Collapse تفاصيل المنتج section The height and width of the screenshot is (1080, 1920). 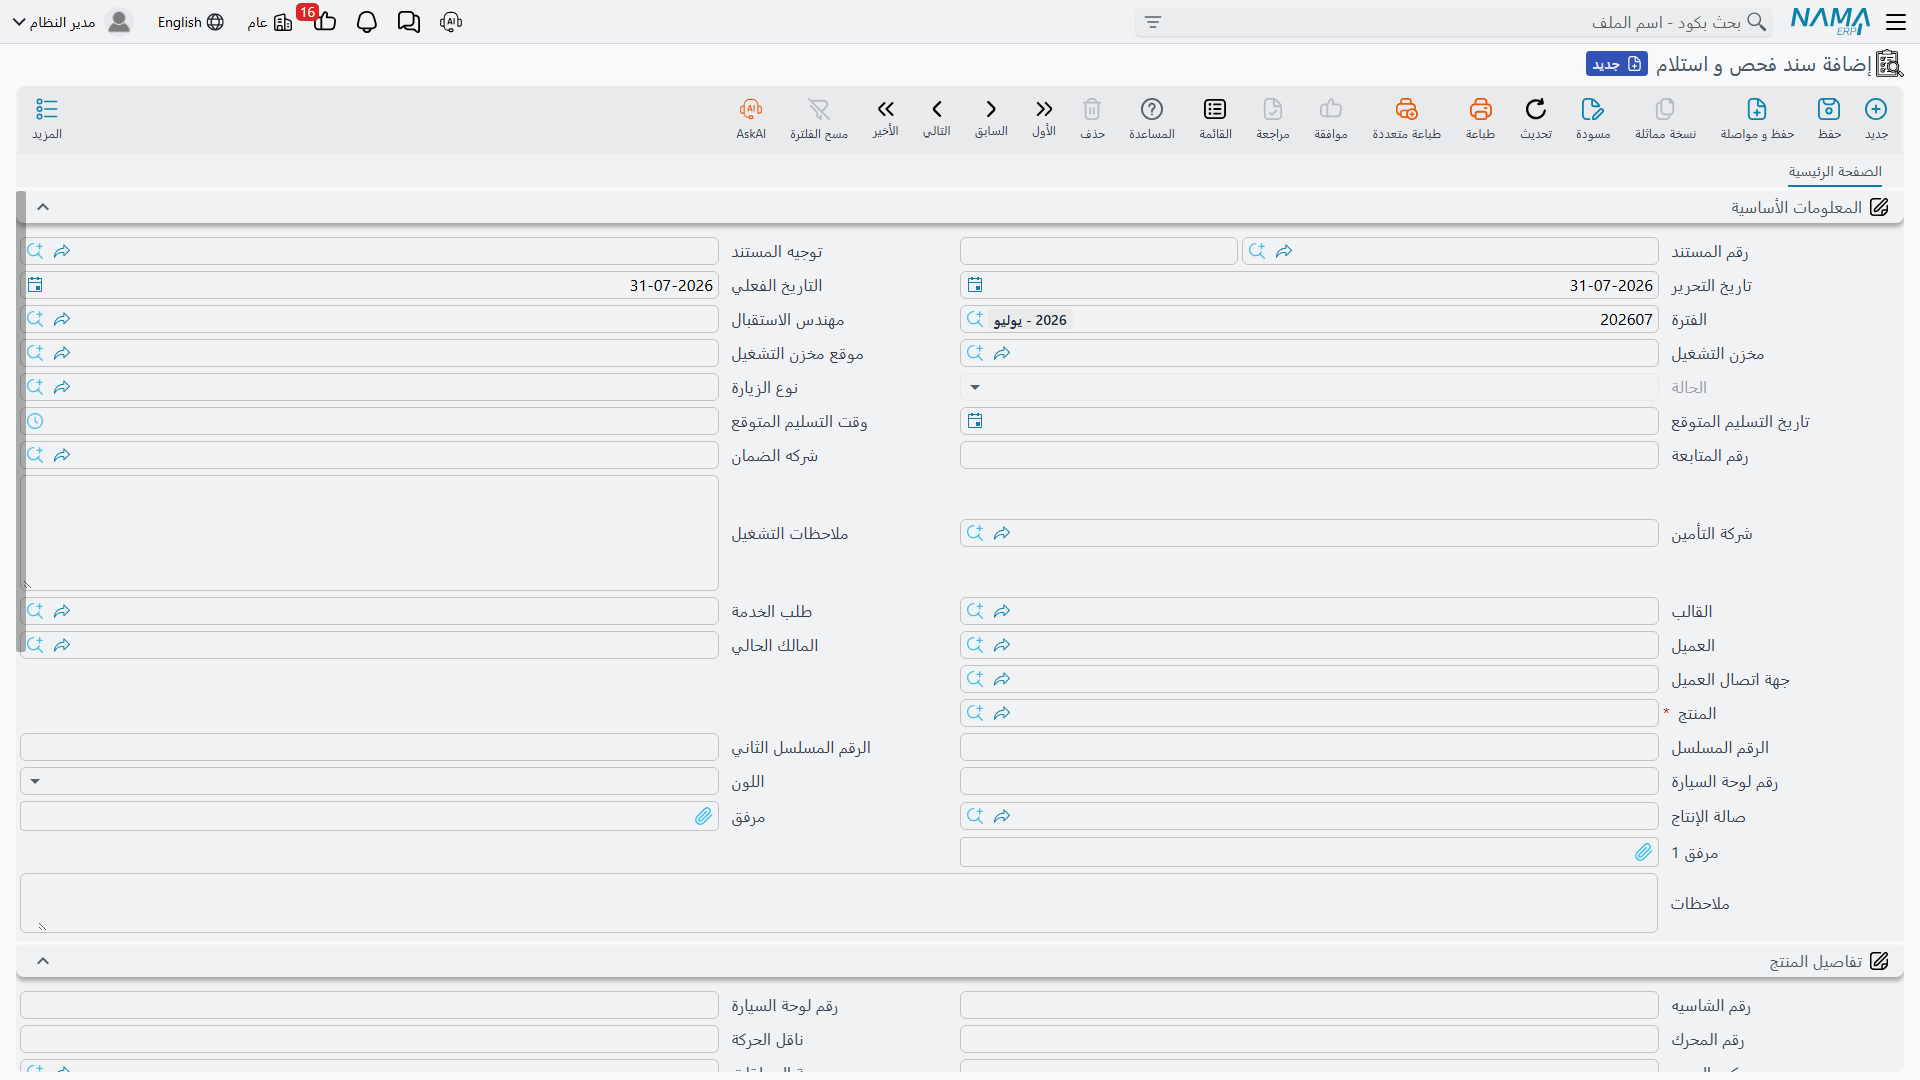click(43, 961)
